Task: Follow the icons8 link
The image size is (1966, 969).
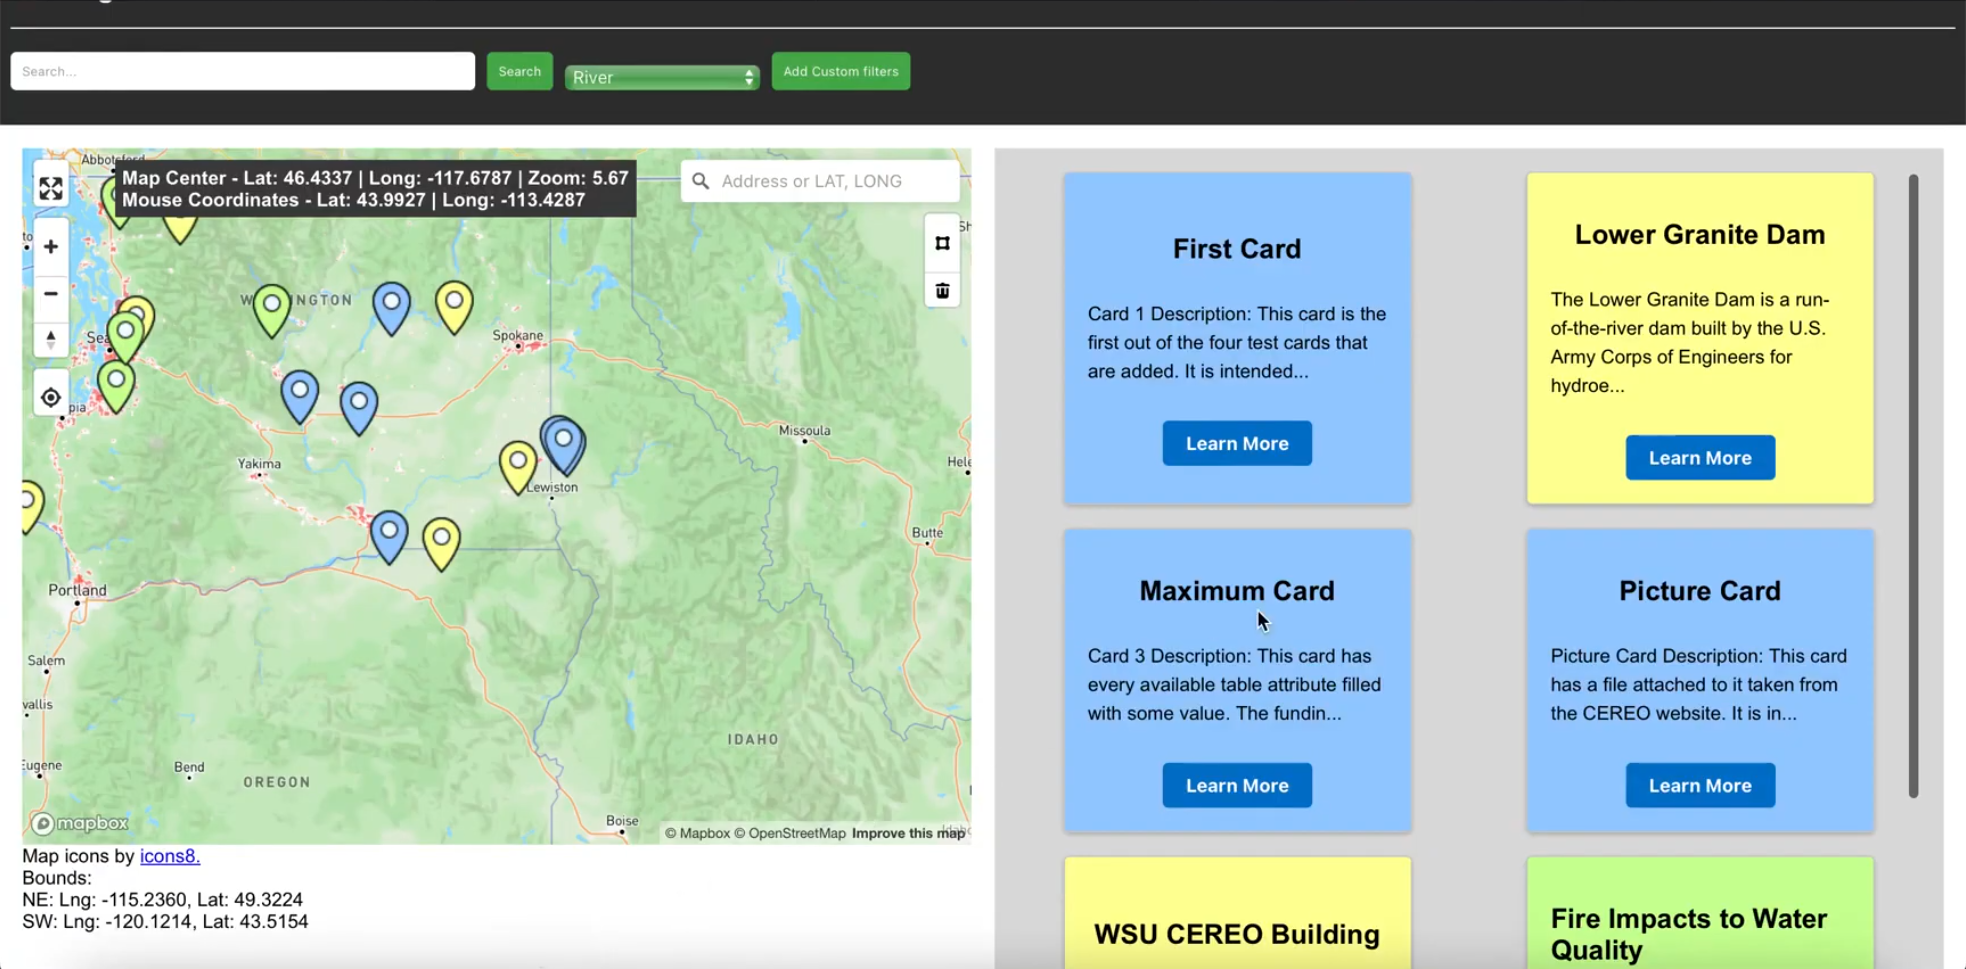Action: [169, 856]
